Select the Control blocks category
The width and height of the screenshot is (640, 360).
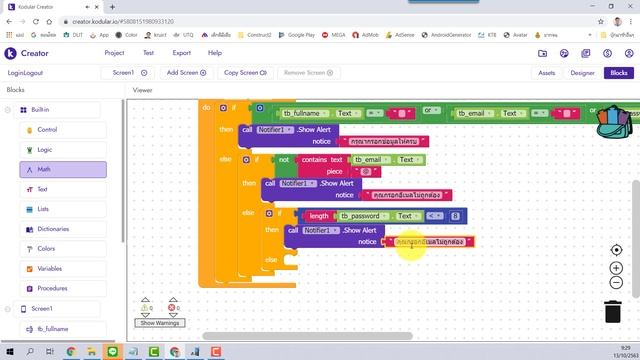[63, 130]
